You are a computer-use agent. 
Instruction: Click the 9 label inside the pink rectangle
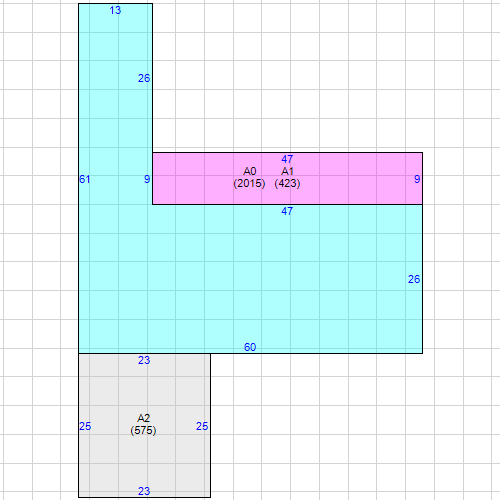[417, 179]
